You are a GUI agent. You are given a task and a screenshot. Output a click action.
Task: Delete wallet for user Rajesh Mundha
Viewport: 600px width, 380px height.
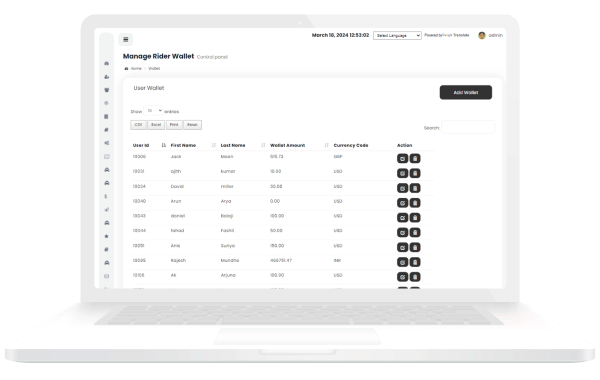(415, 262)
